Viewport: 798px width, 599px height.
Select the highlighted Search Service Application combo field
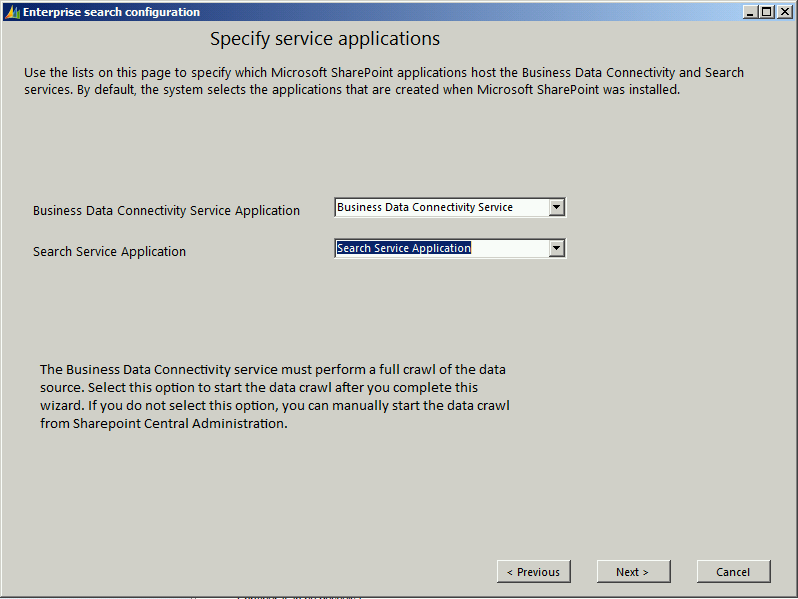(450, 248)
